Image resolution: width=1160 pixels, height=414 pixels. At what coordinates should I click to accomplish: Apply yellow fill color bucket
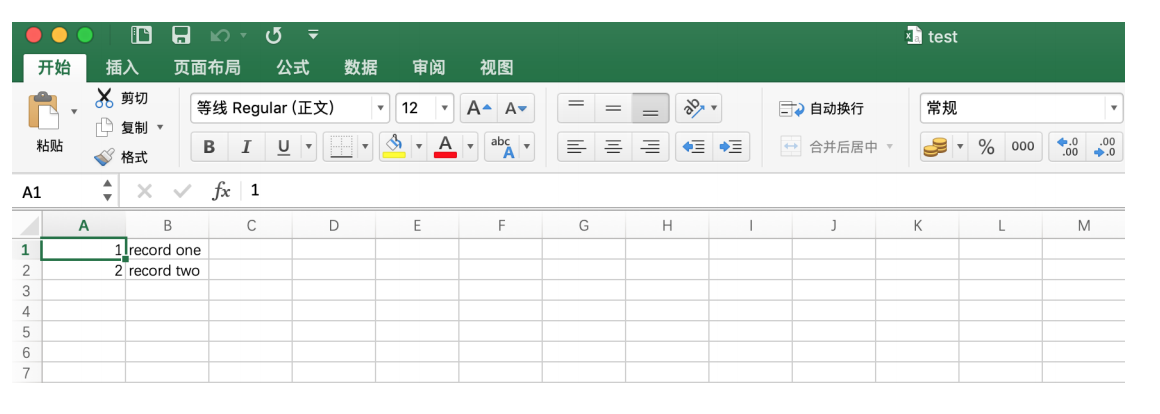(394, 147)
